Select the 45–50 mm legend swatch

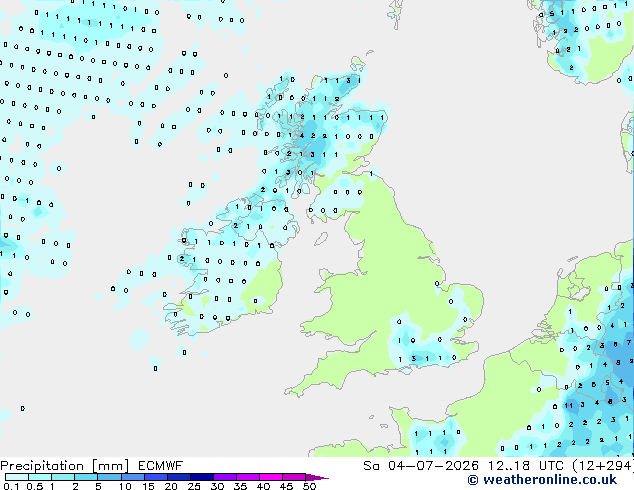pos(294,477)
